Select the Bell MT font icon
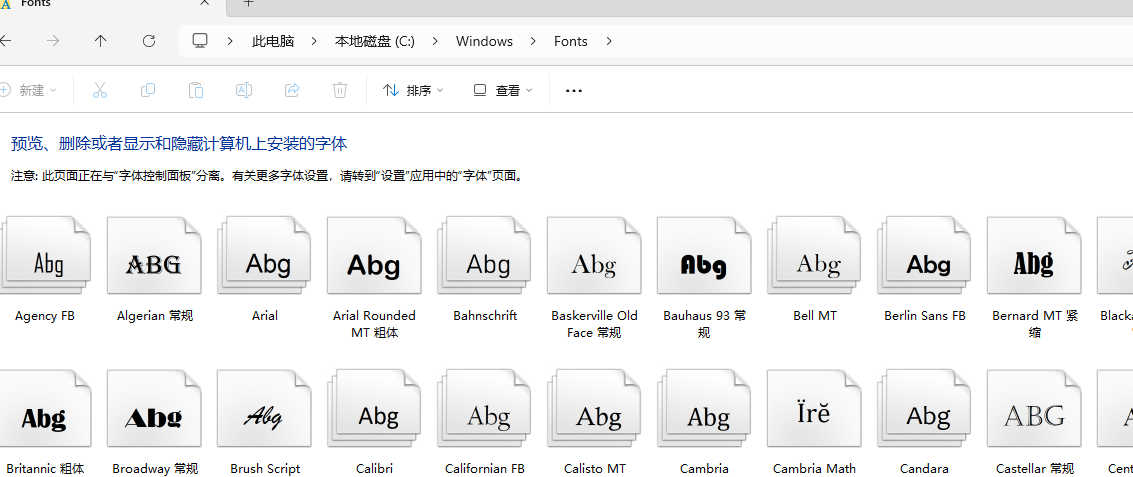This screenshot has height=477, width=1133. [814, 257]
